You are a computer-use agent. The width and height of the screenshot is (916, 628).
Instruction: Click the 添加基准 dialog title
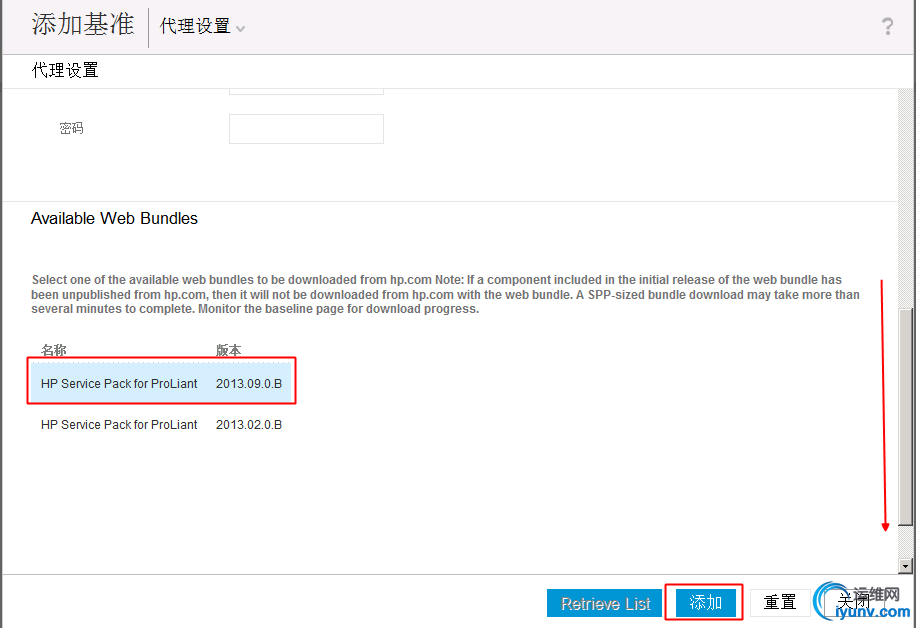83,25
